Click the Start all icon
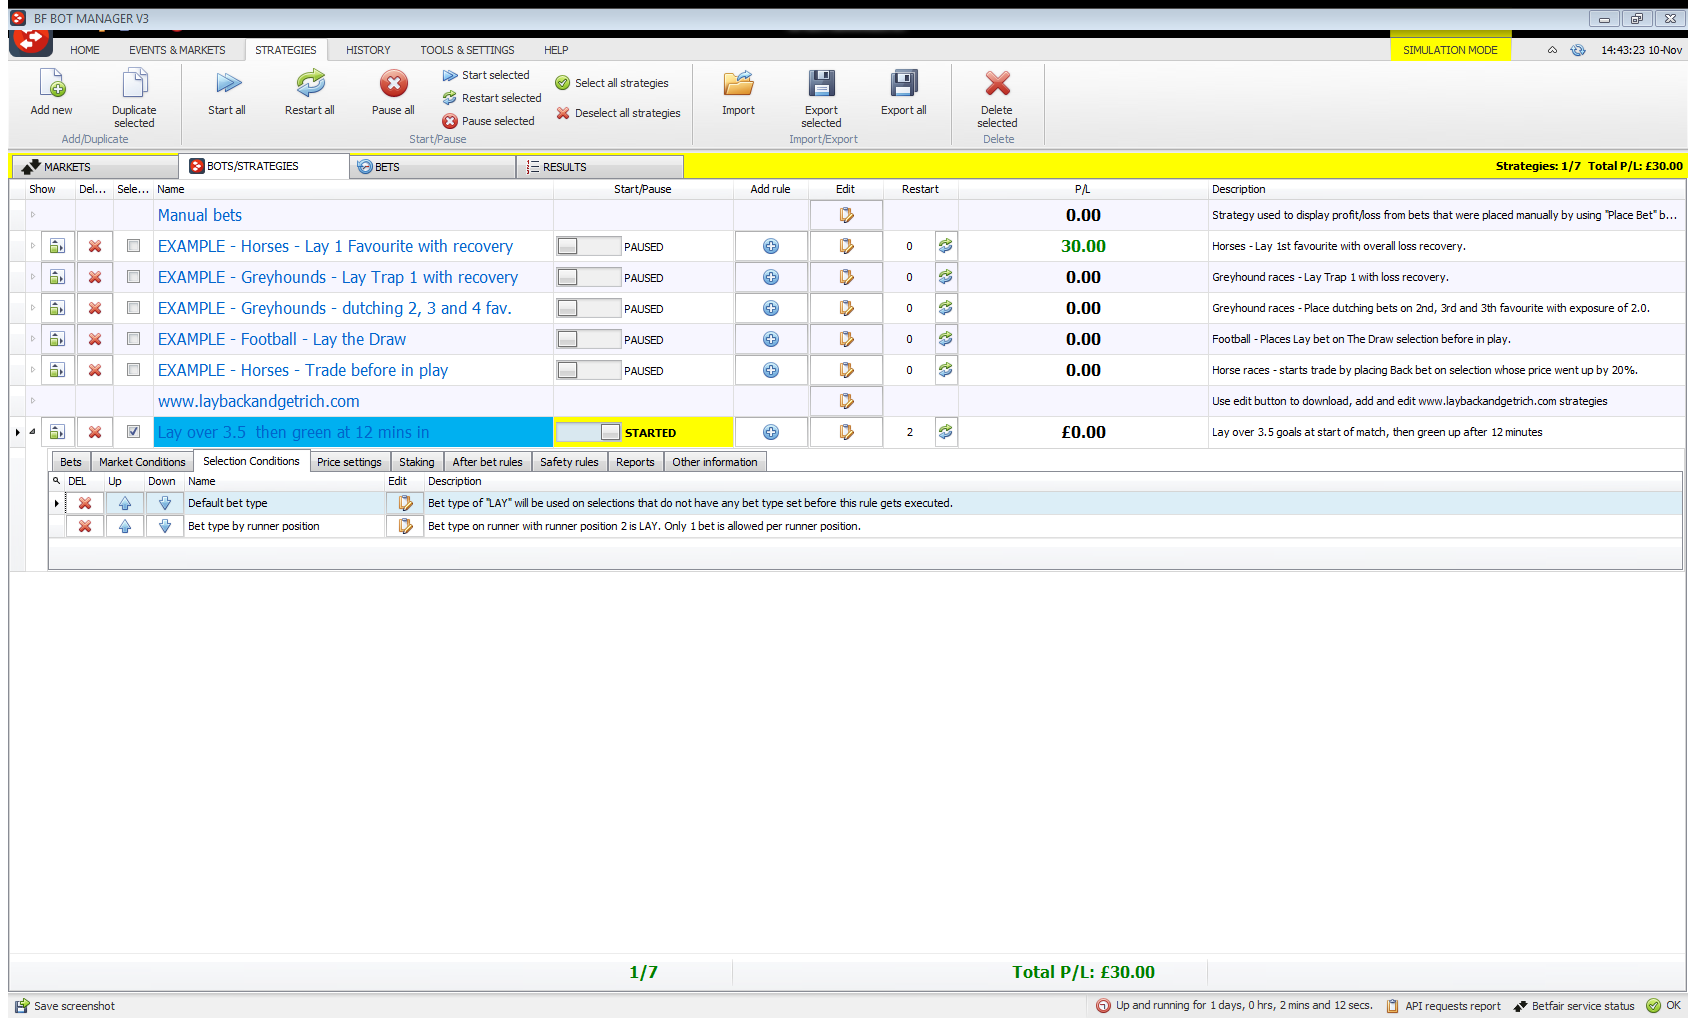 (227, 83)
